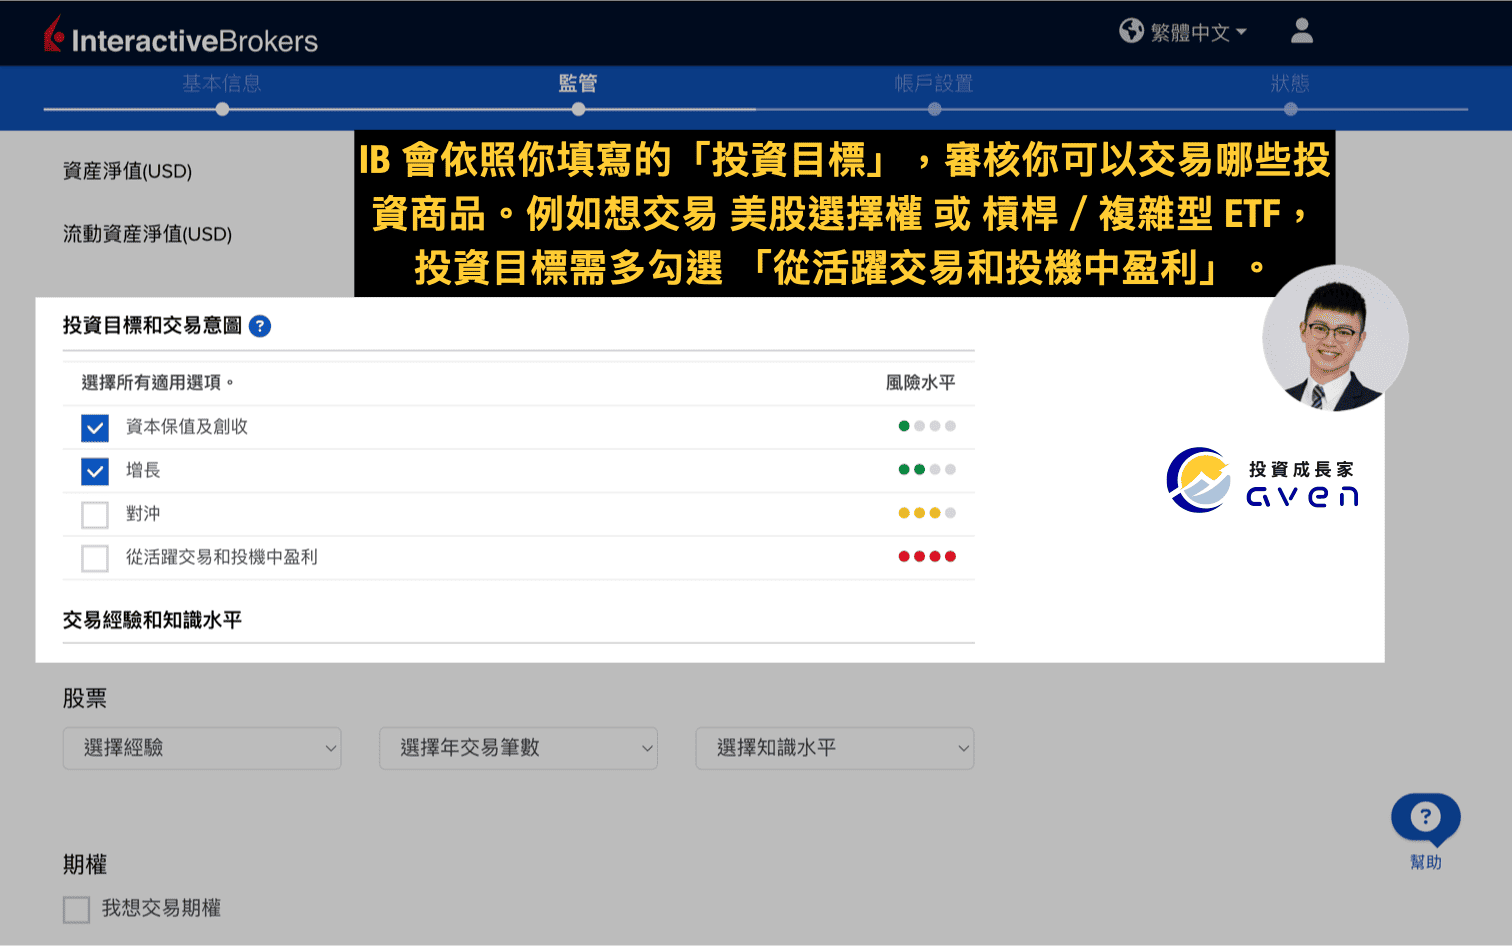Click the aven 投資成長家 logo
Image resolution: width=1512 pixels, height=946 pixels.
coord(1262,480)
